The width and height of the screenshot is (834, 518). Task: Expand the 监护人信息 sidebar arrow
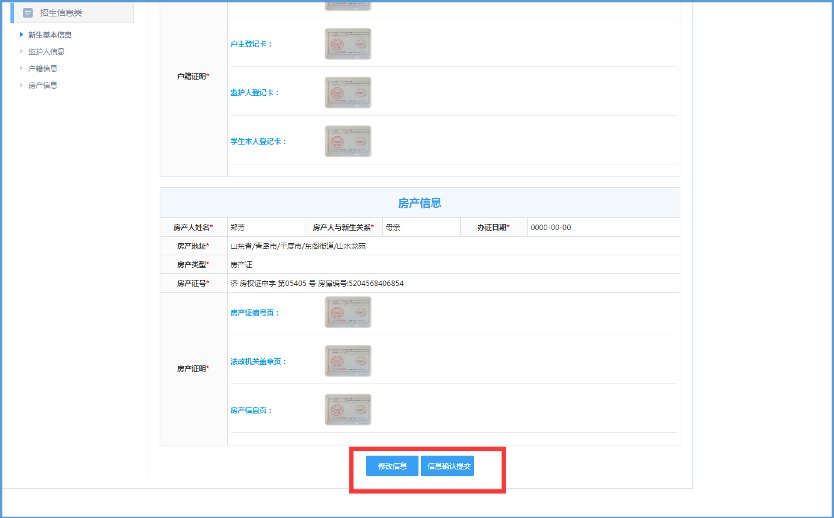pyautogui.click(x=21, y=51)
